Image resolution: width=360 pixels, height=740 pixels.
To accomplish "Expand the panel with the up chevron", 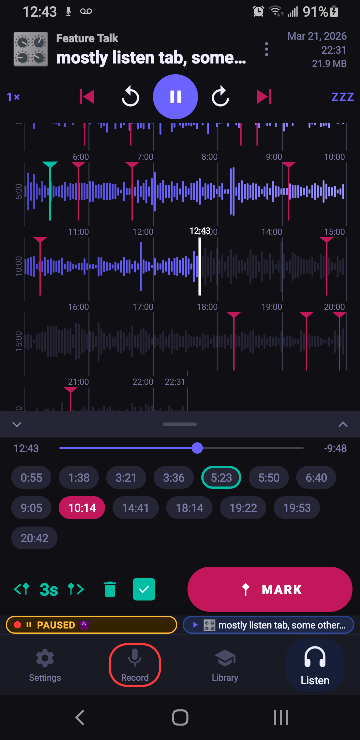I will tap(343, 424).
